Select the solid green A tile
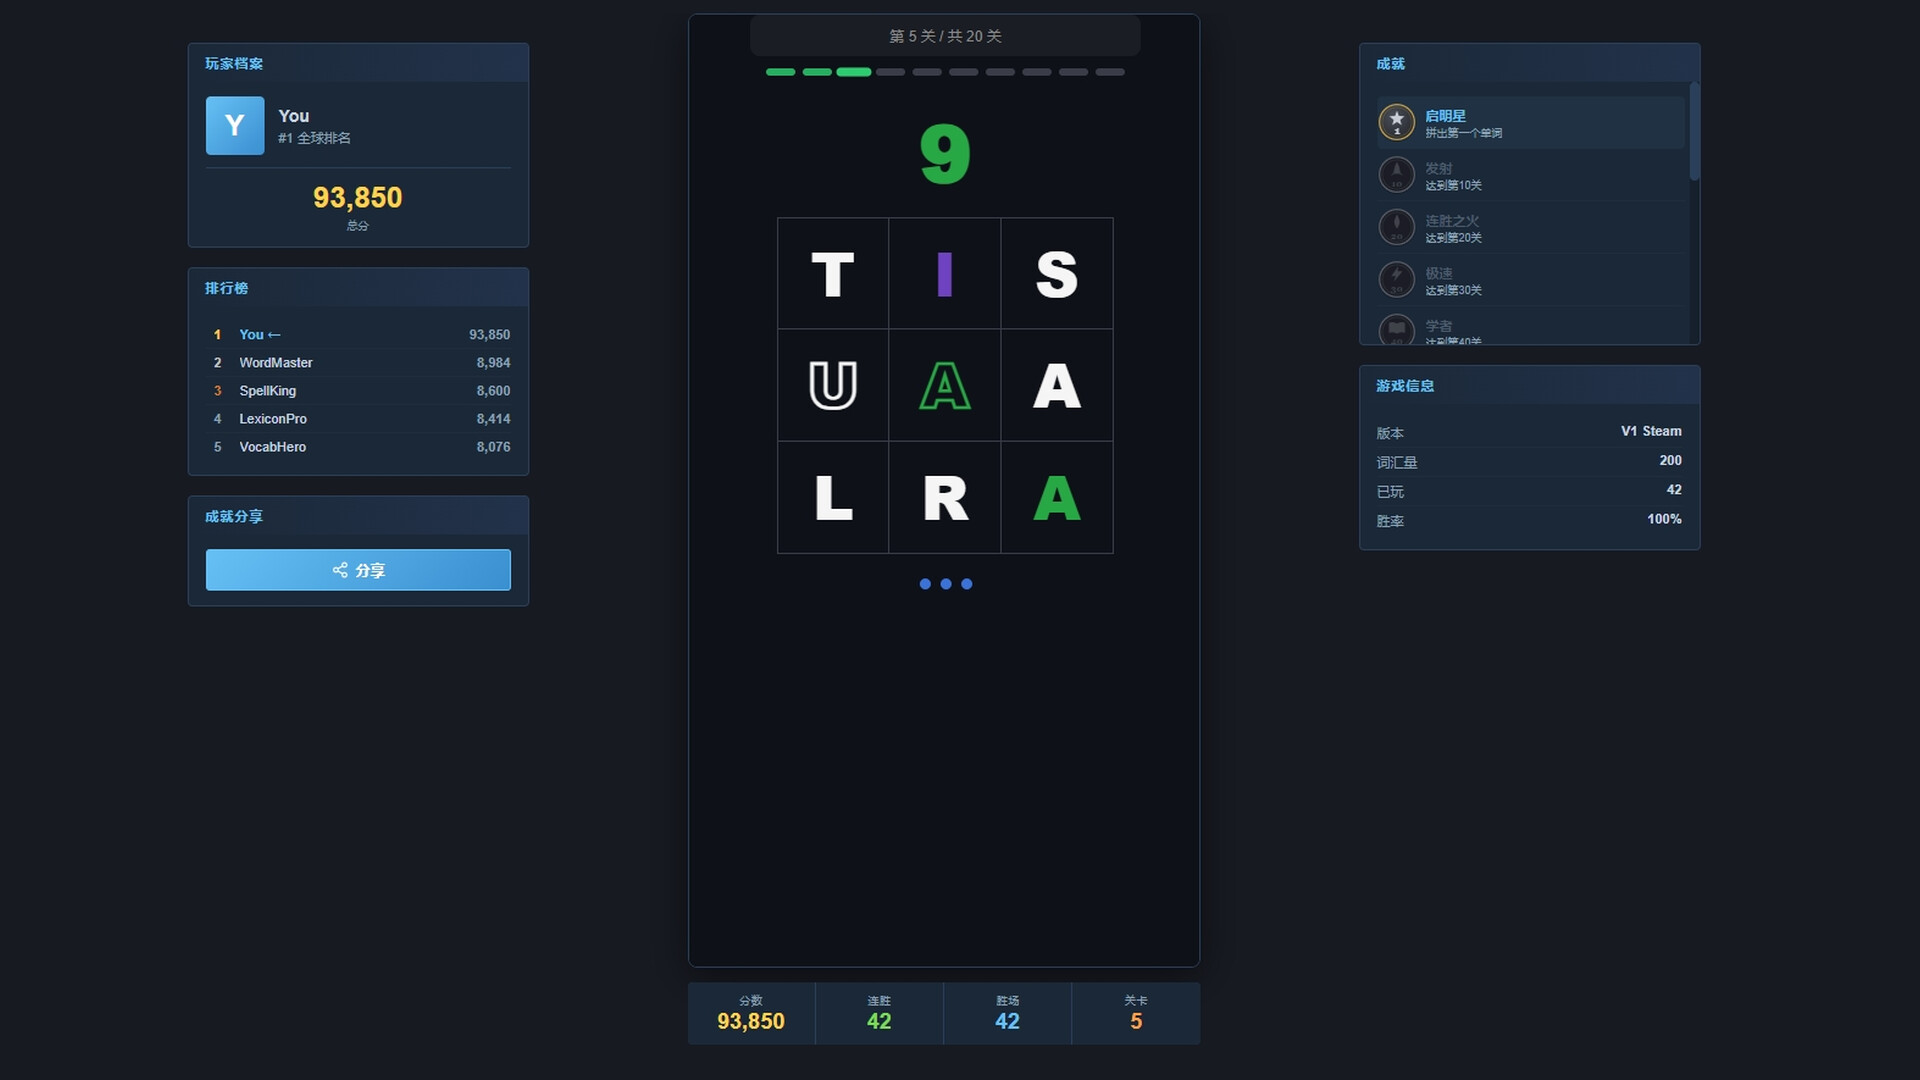Viewport: 1920px width, 1080px height. 1057,498
